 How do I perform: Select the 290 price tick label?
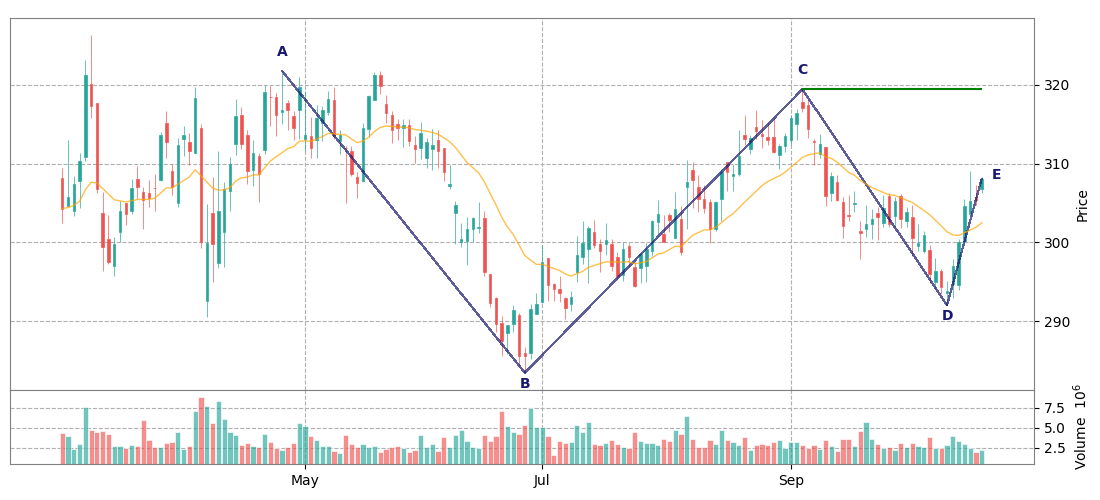(x=1056, y=322)
